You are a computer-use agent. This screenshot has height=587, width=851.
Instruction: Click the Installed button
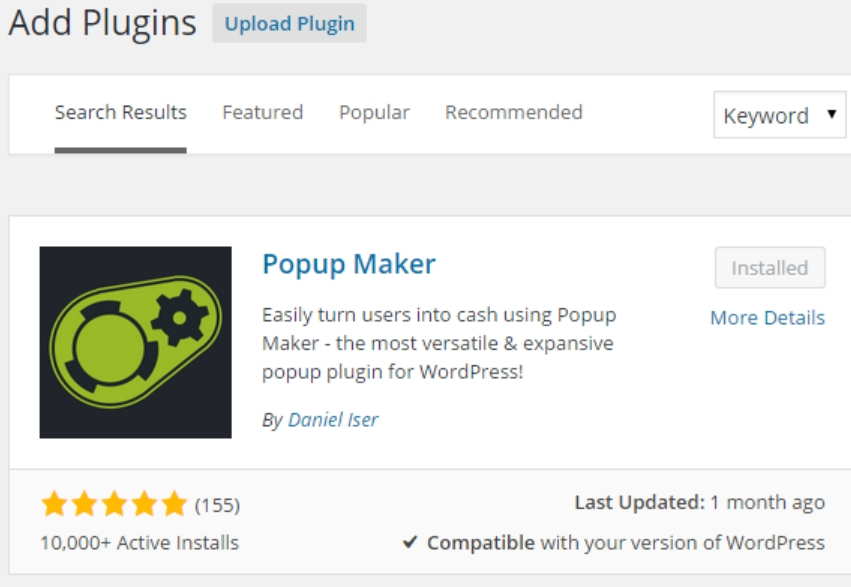pyautogui.click(x=770, y=268)
